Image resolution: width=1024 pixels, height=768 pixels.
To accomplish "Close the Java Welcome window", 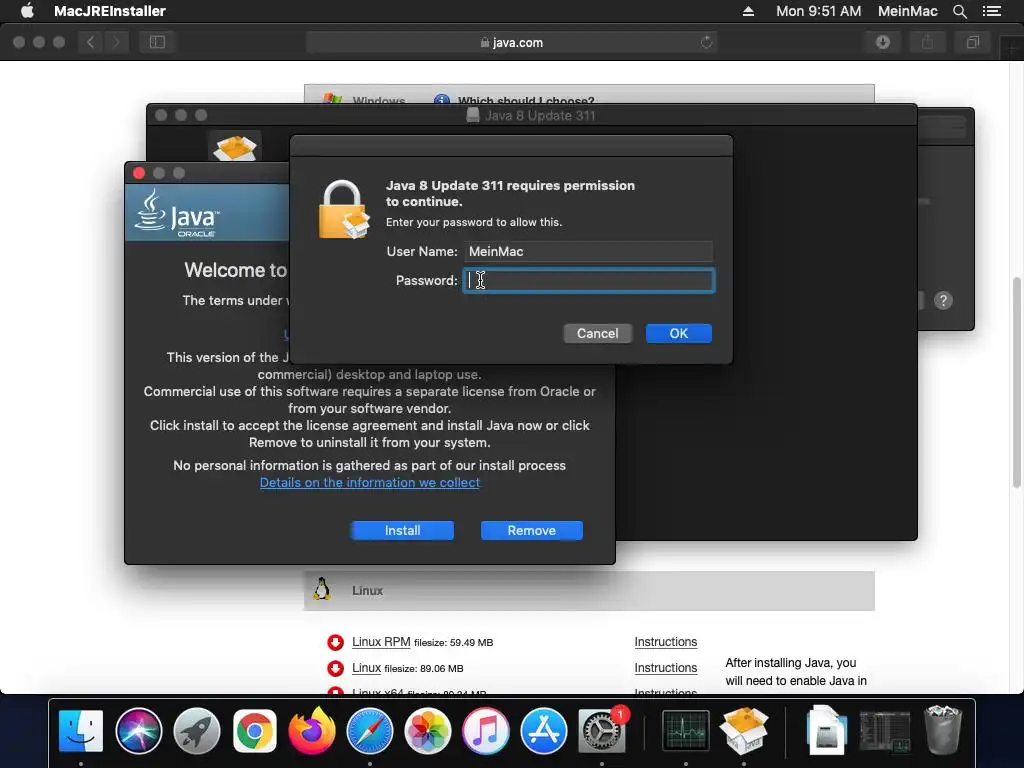I will pyautogui.click(x=139, y=173).
